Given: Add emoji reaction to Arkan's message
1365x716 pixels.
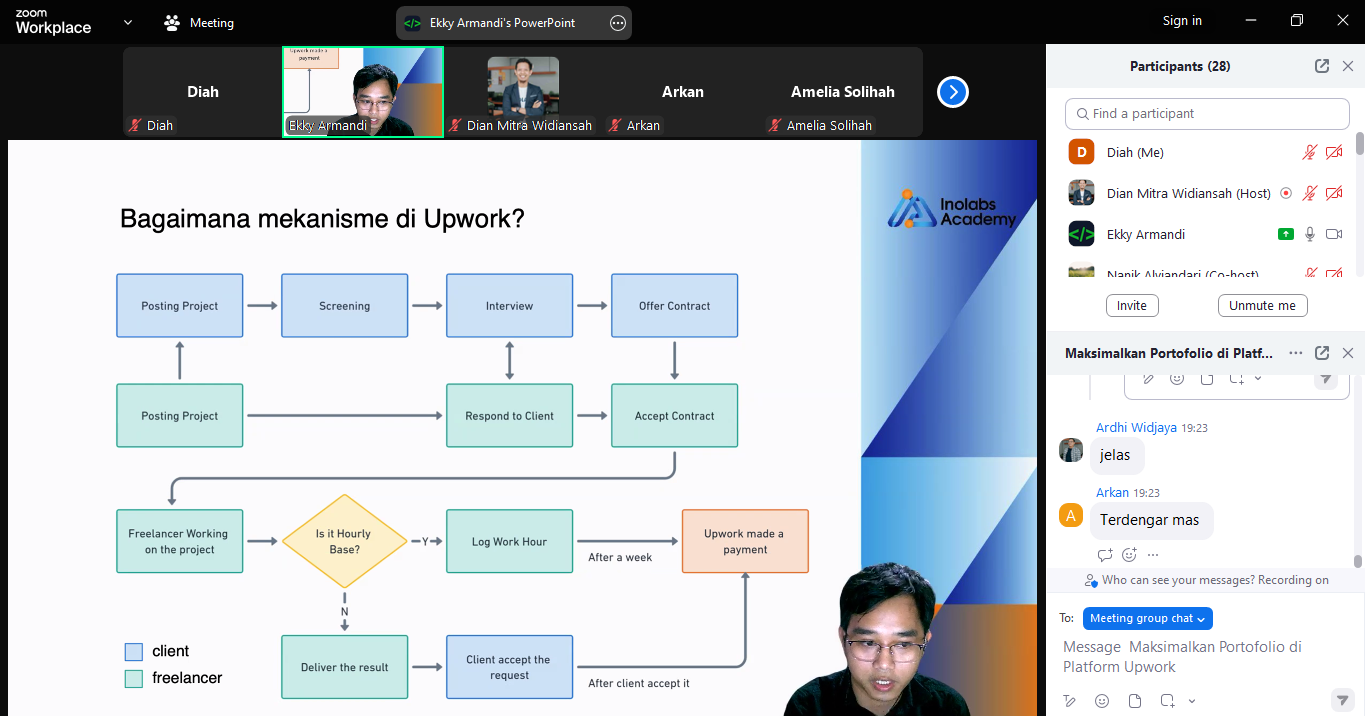Looking at the screenshot, I should click(1130, 555).
